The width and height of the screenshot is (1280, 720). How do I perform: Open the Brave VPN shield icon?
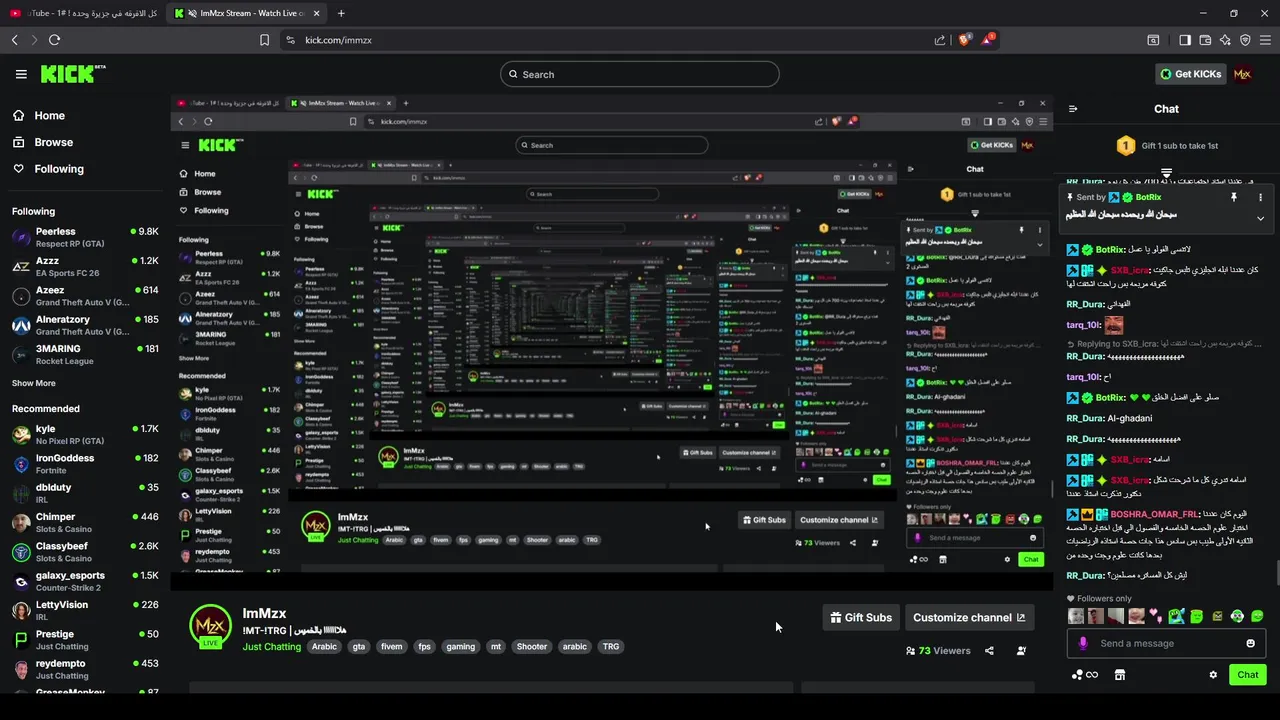click(1245, 40)
